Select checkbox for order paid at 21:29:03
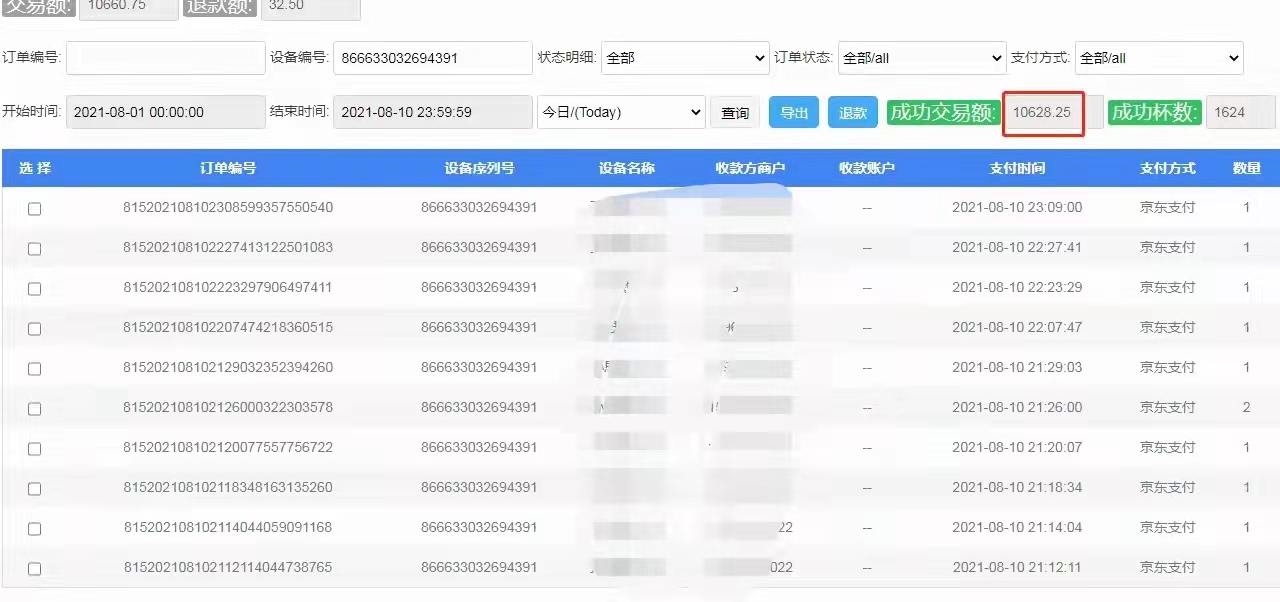 click(34, 369)
